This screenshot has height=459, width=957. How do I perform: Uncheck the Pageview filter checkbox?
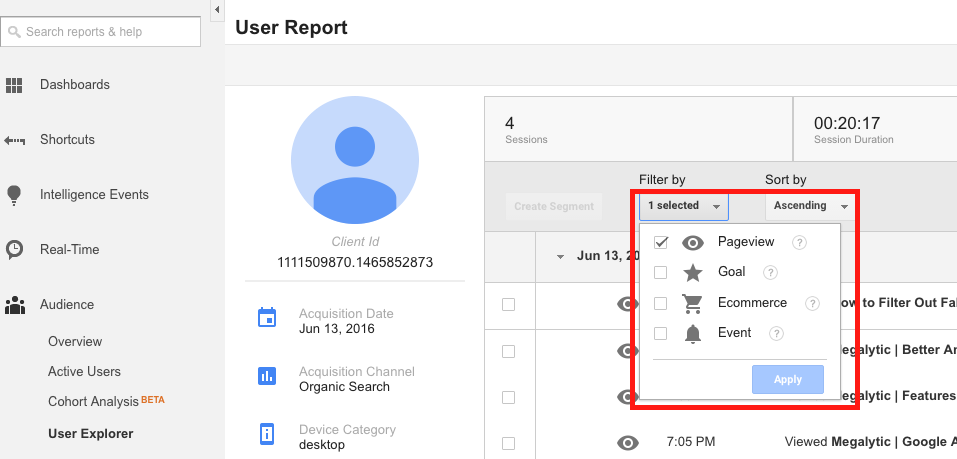660,243
